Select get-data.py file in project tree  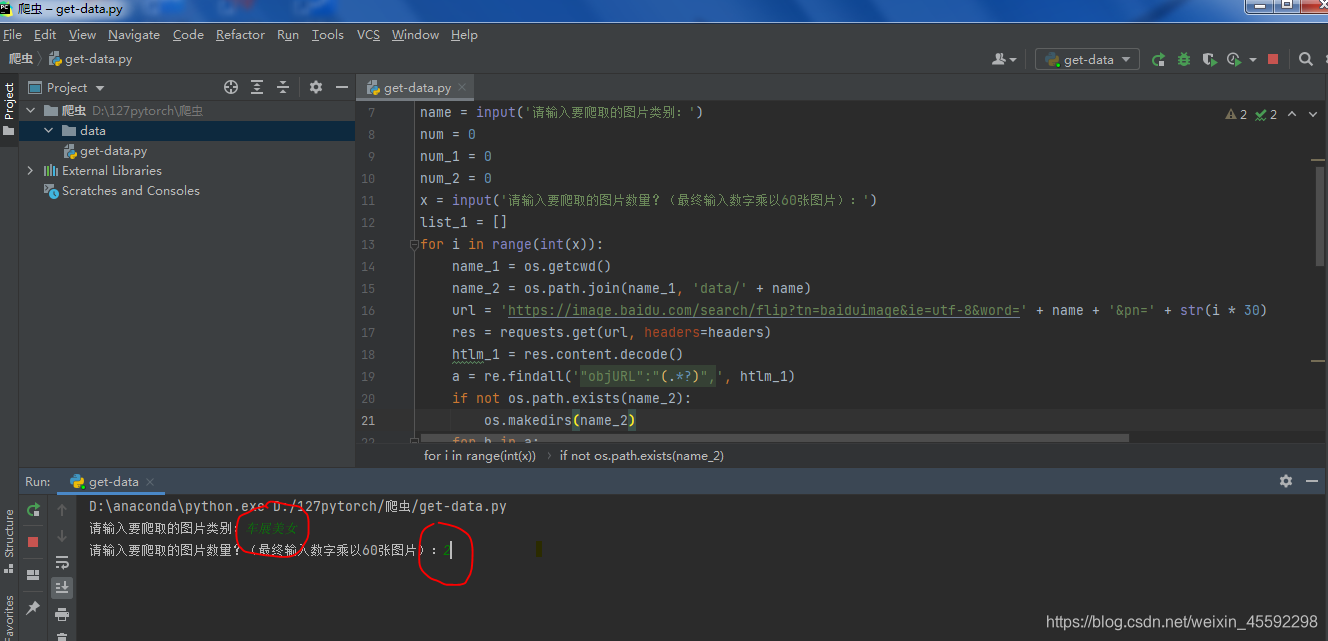105,151
